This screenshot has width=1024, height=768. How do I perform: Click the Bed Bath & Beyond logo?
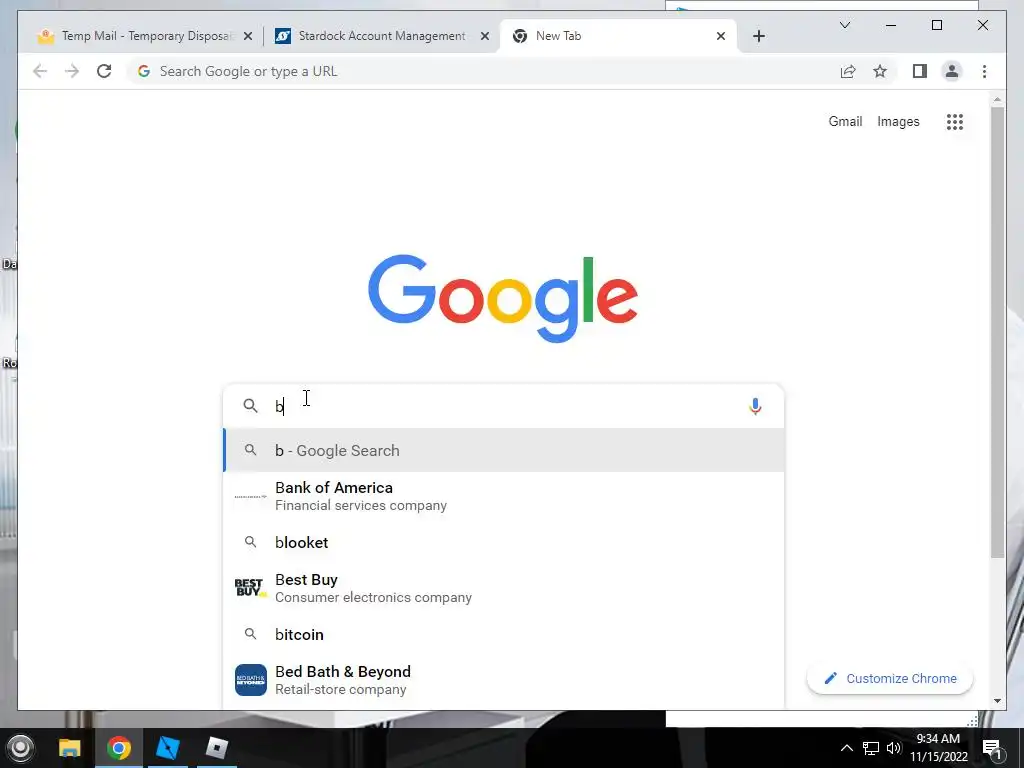[250, 680]
